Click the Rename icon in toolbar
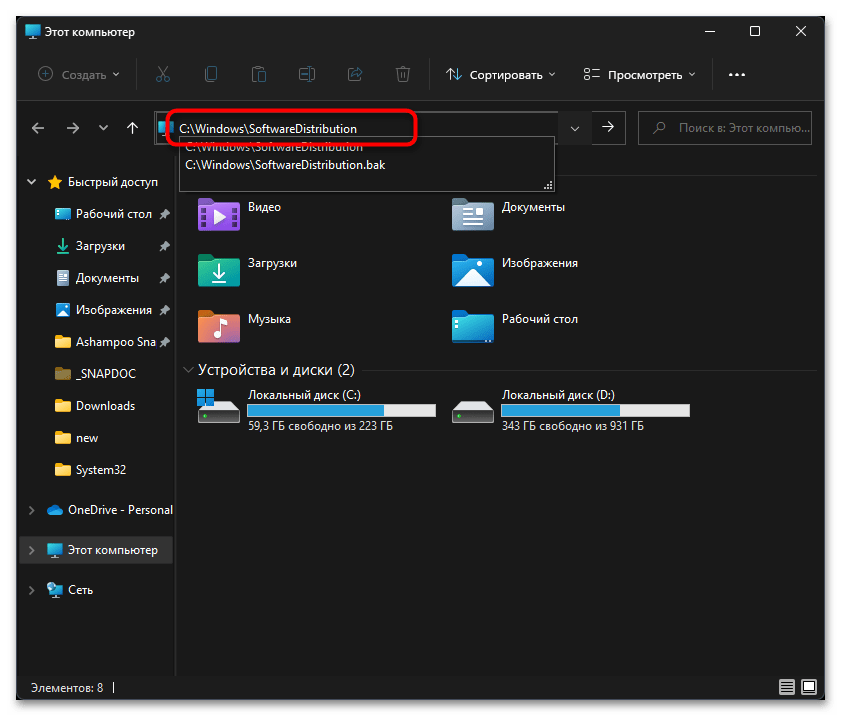The image size is (841, 716). tap(307, 74)
